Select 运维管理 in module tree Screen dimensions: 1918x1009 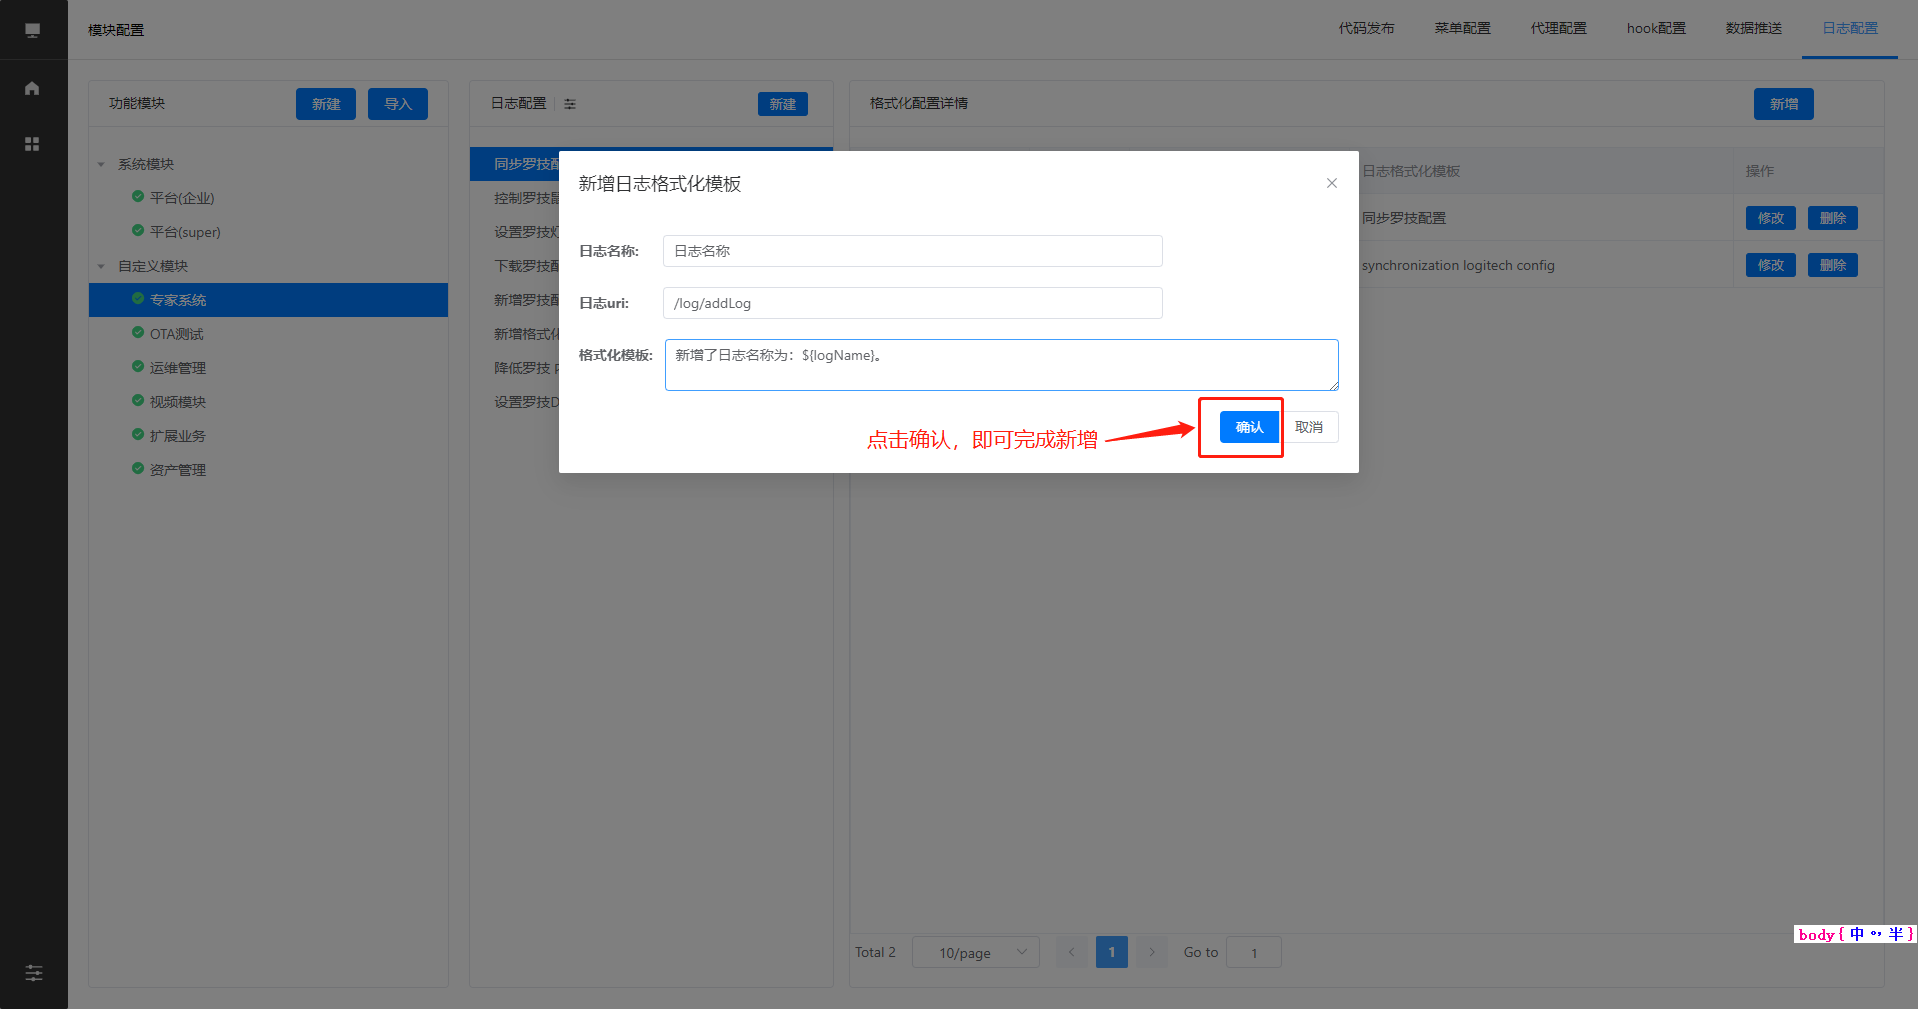click(178, 368)
